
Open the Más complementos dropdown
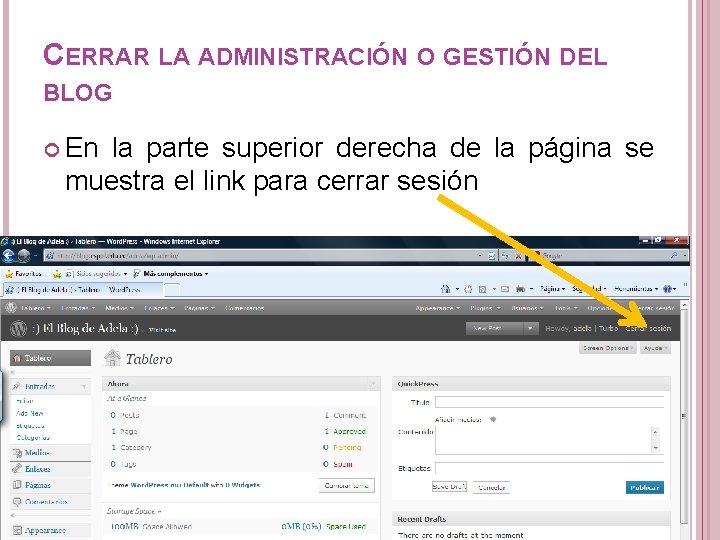[171, 274]
